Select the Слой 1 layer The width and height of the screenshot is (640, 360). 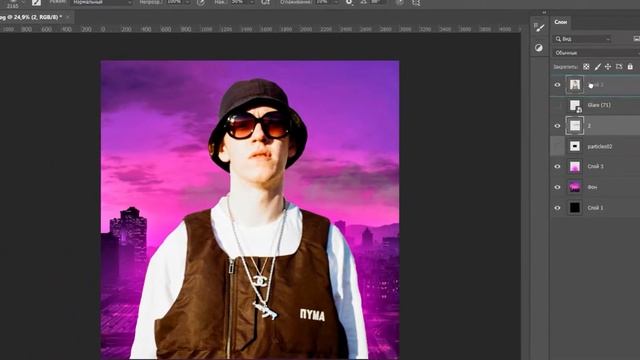(x=596, y=208)
